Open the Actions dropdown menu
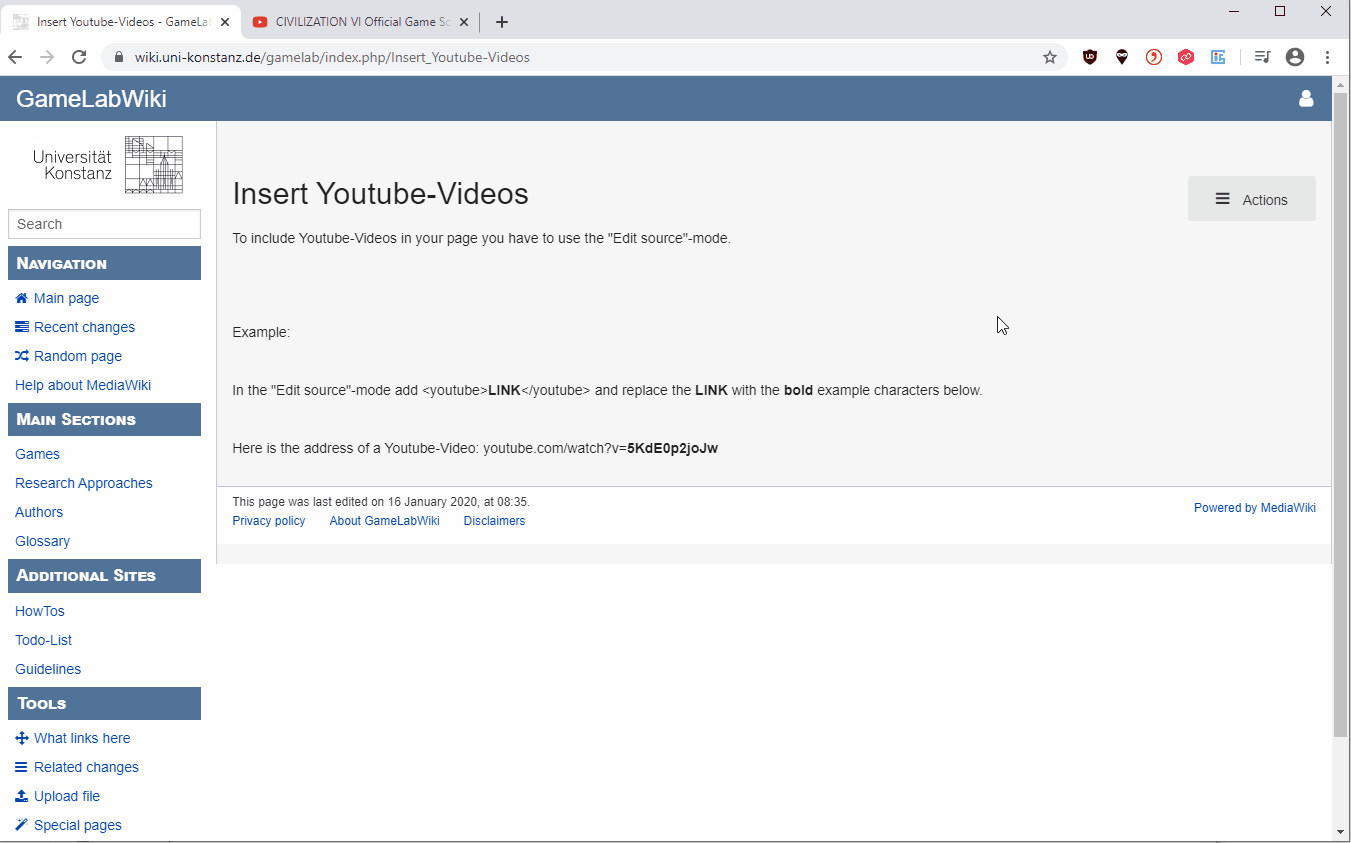1351x843 pixels. 1251,199
